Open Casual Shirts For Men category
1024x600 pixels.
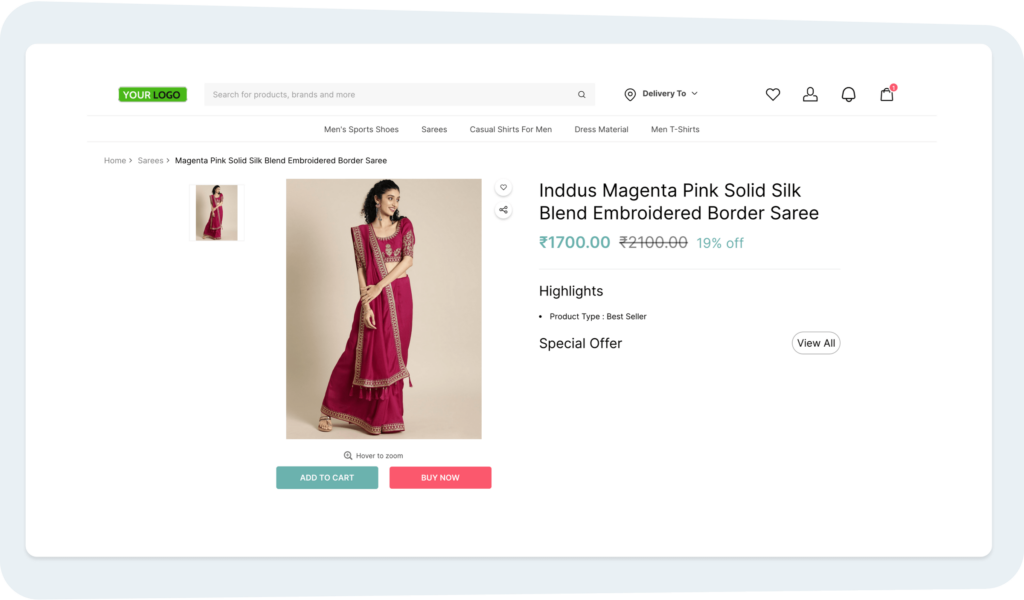(511, 129)
